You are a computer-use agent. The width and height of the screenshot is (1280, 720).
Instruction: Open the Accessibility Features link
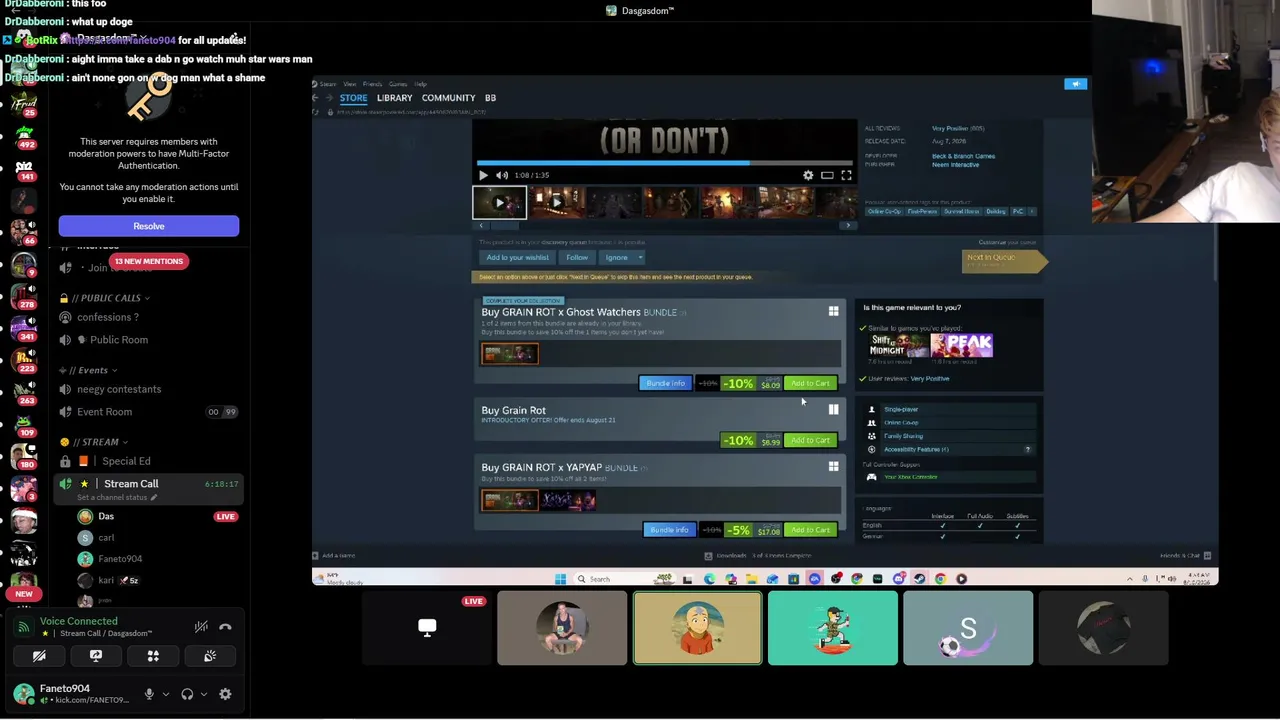coord(916,449)
